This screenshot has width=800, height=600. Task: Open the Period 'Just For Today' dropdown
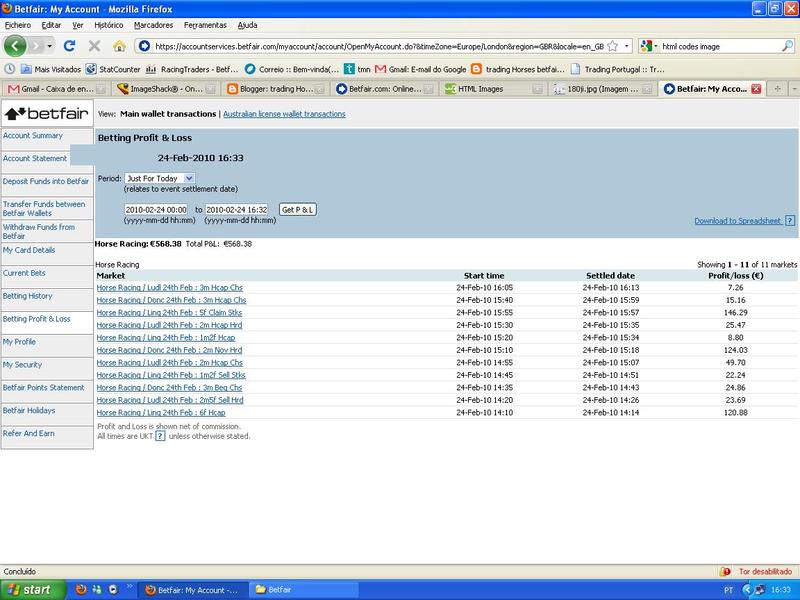pyautogui.click(x=159, y=178)
